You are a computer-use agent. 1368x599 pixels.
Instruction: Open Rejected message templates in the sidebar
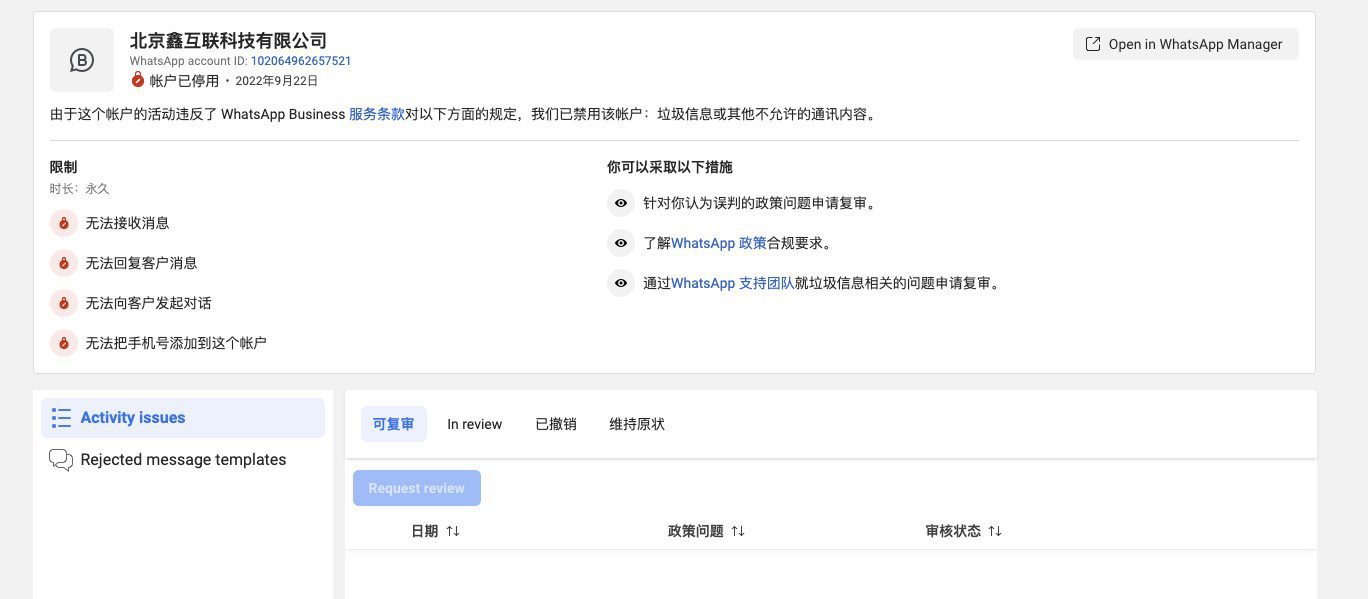[183, 460]
